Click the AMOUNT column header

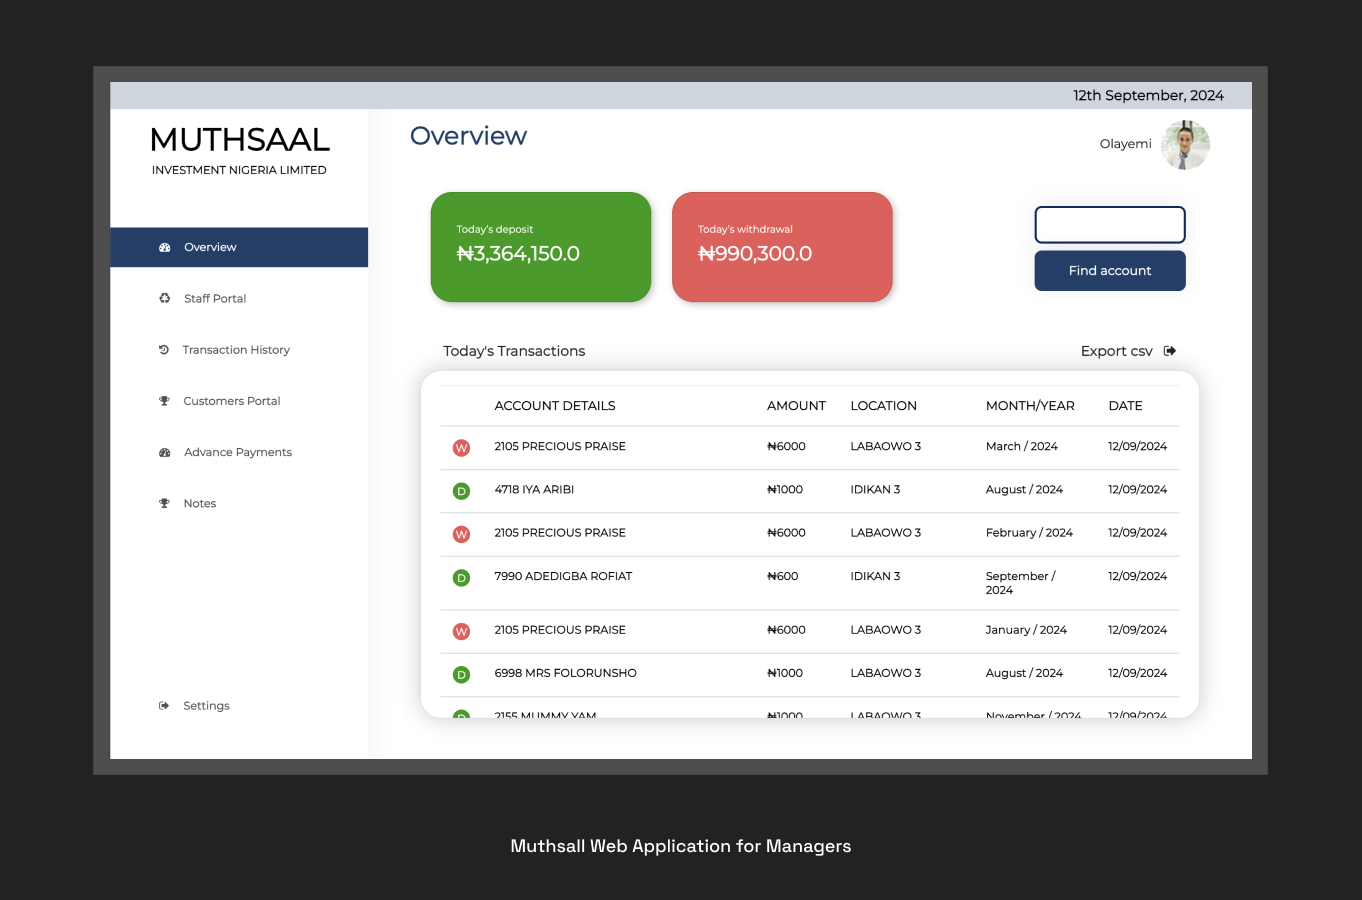tap(796, 406)
